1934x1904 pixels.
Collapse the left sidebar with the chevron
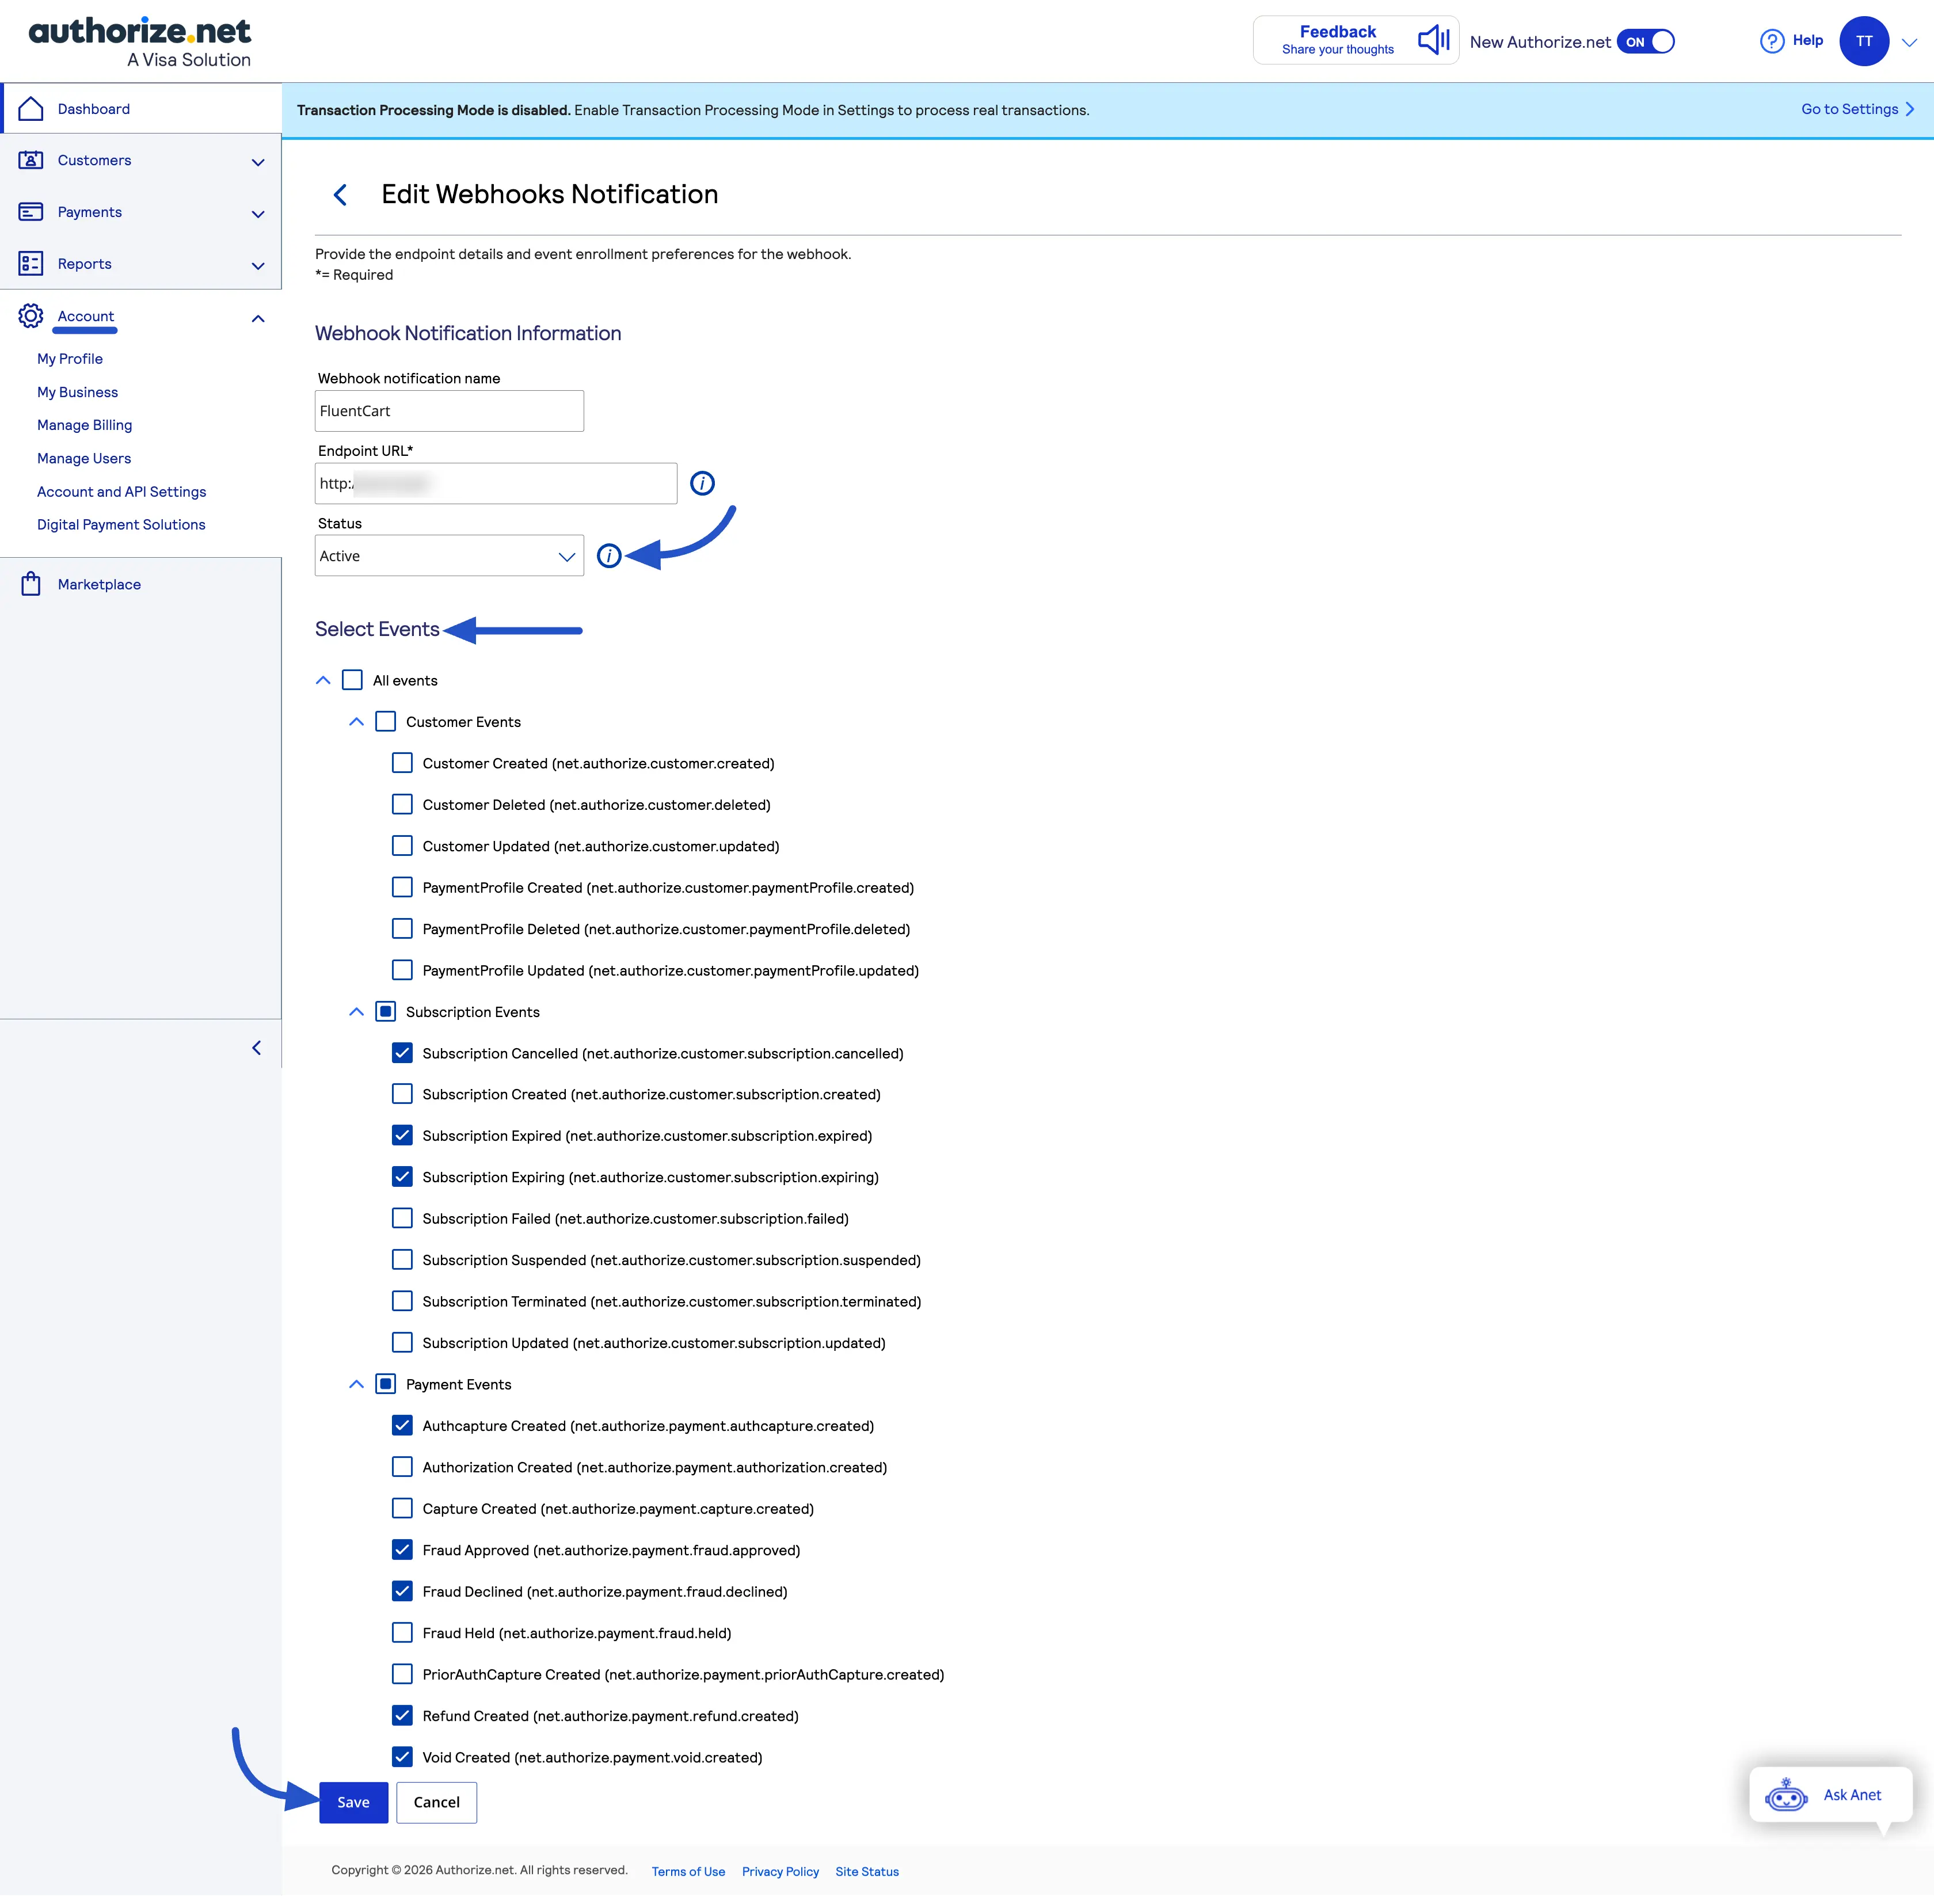coord(257,1047)
